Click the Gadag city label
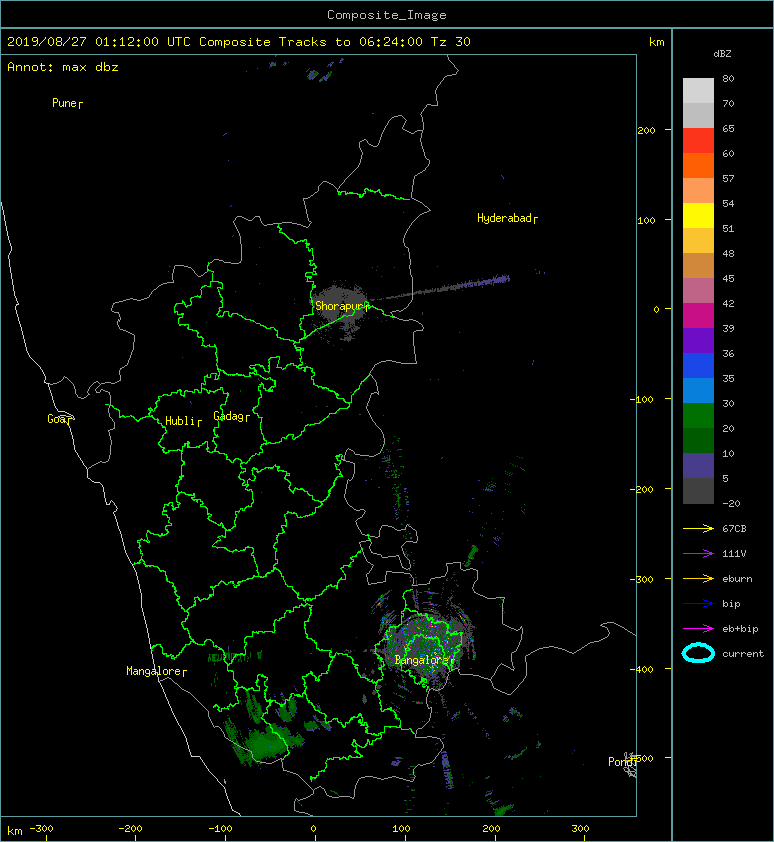Image resolution: width=774 pixels, height=842 pixels. (x=229, y=416)
